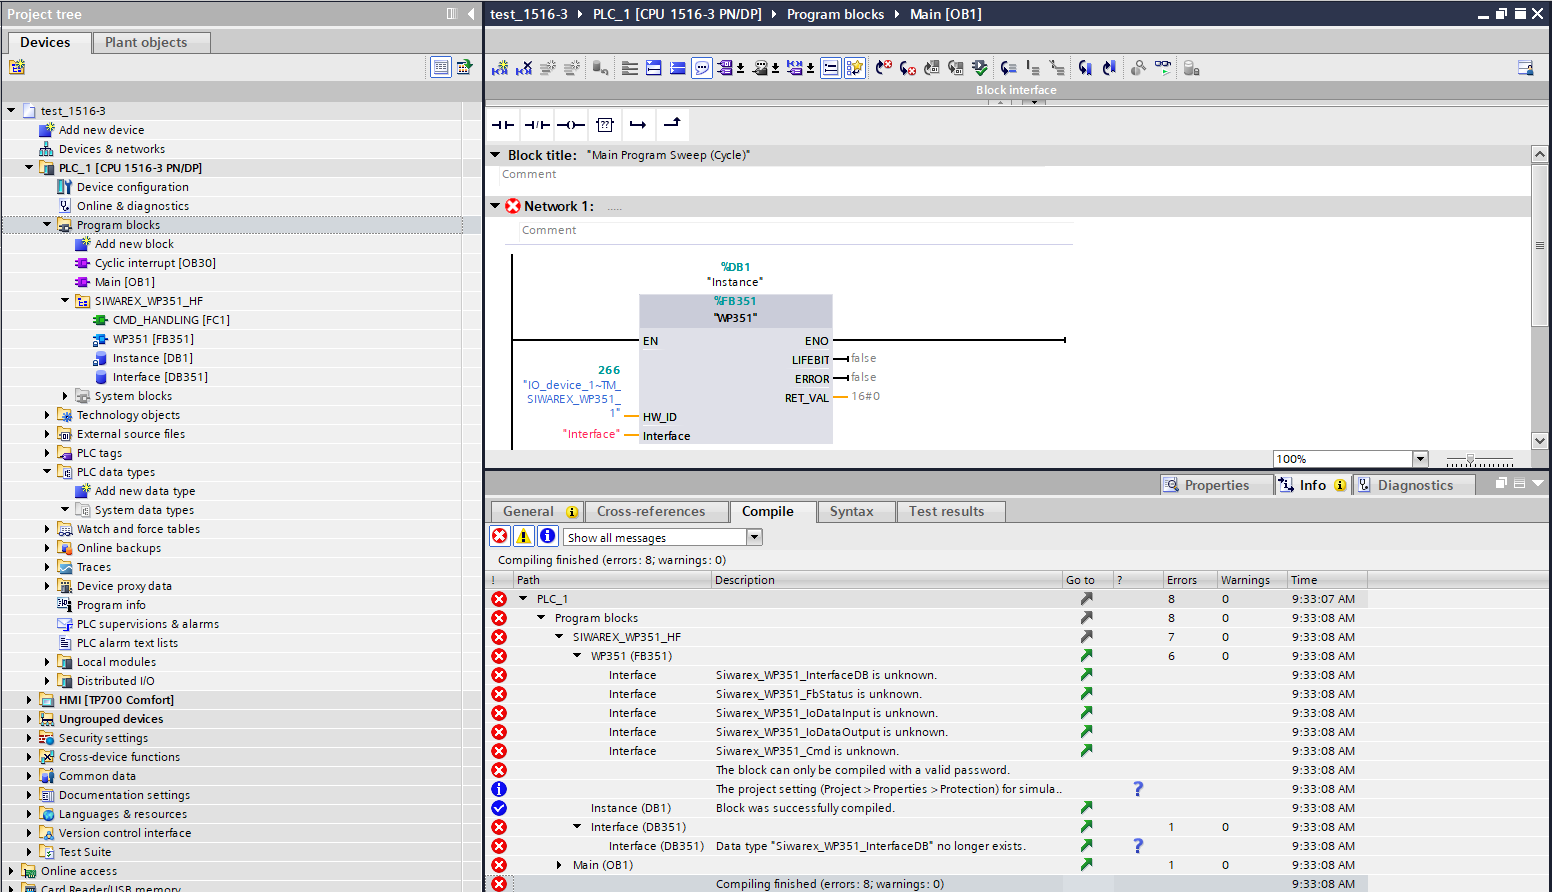This screenshot has height=892, width=1552.
Task: Jump to WP351 (FB351) error via arrow
Action: (x=1086, y=656)
